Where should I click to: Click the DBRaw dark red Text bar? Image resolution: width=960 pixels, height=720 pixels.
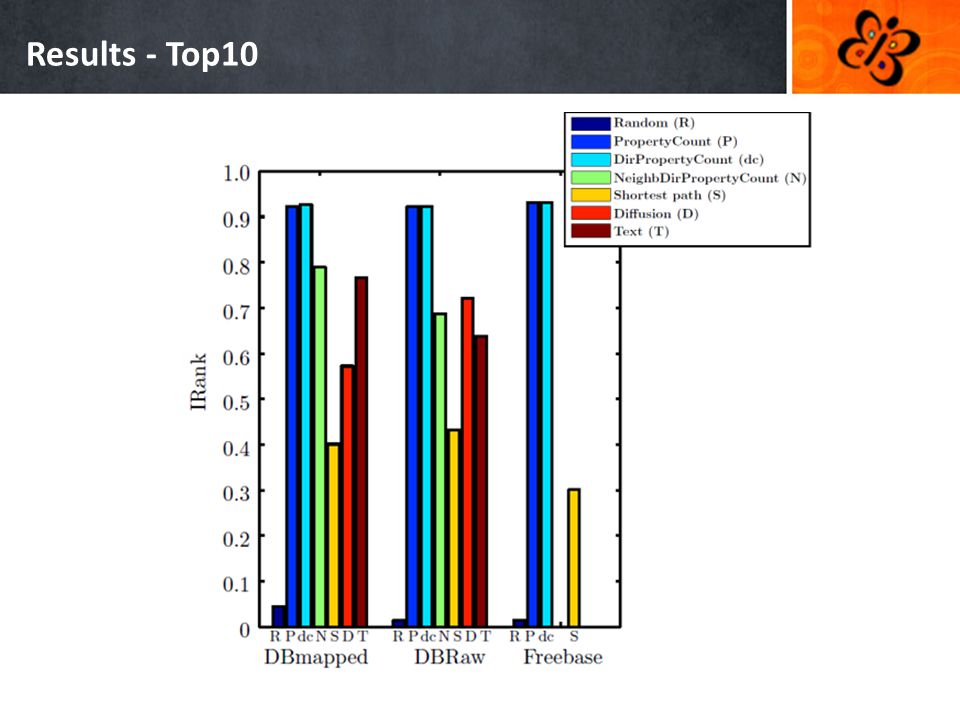[481, 481]
